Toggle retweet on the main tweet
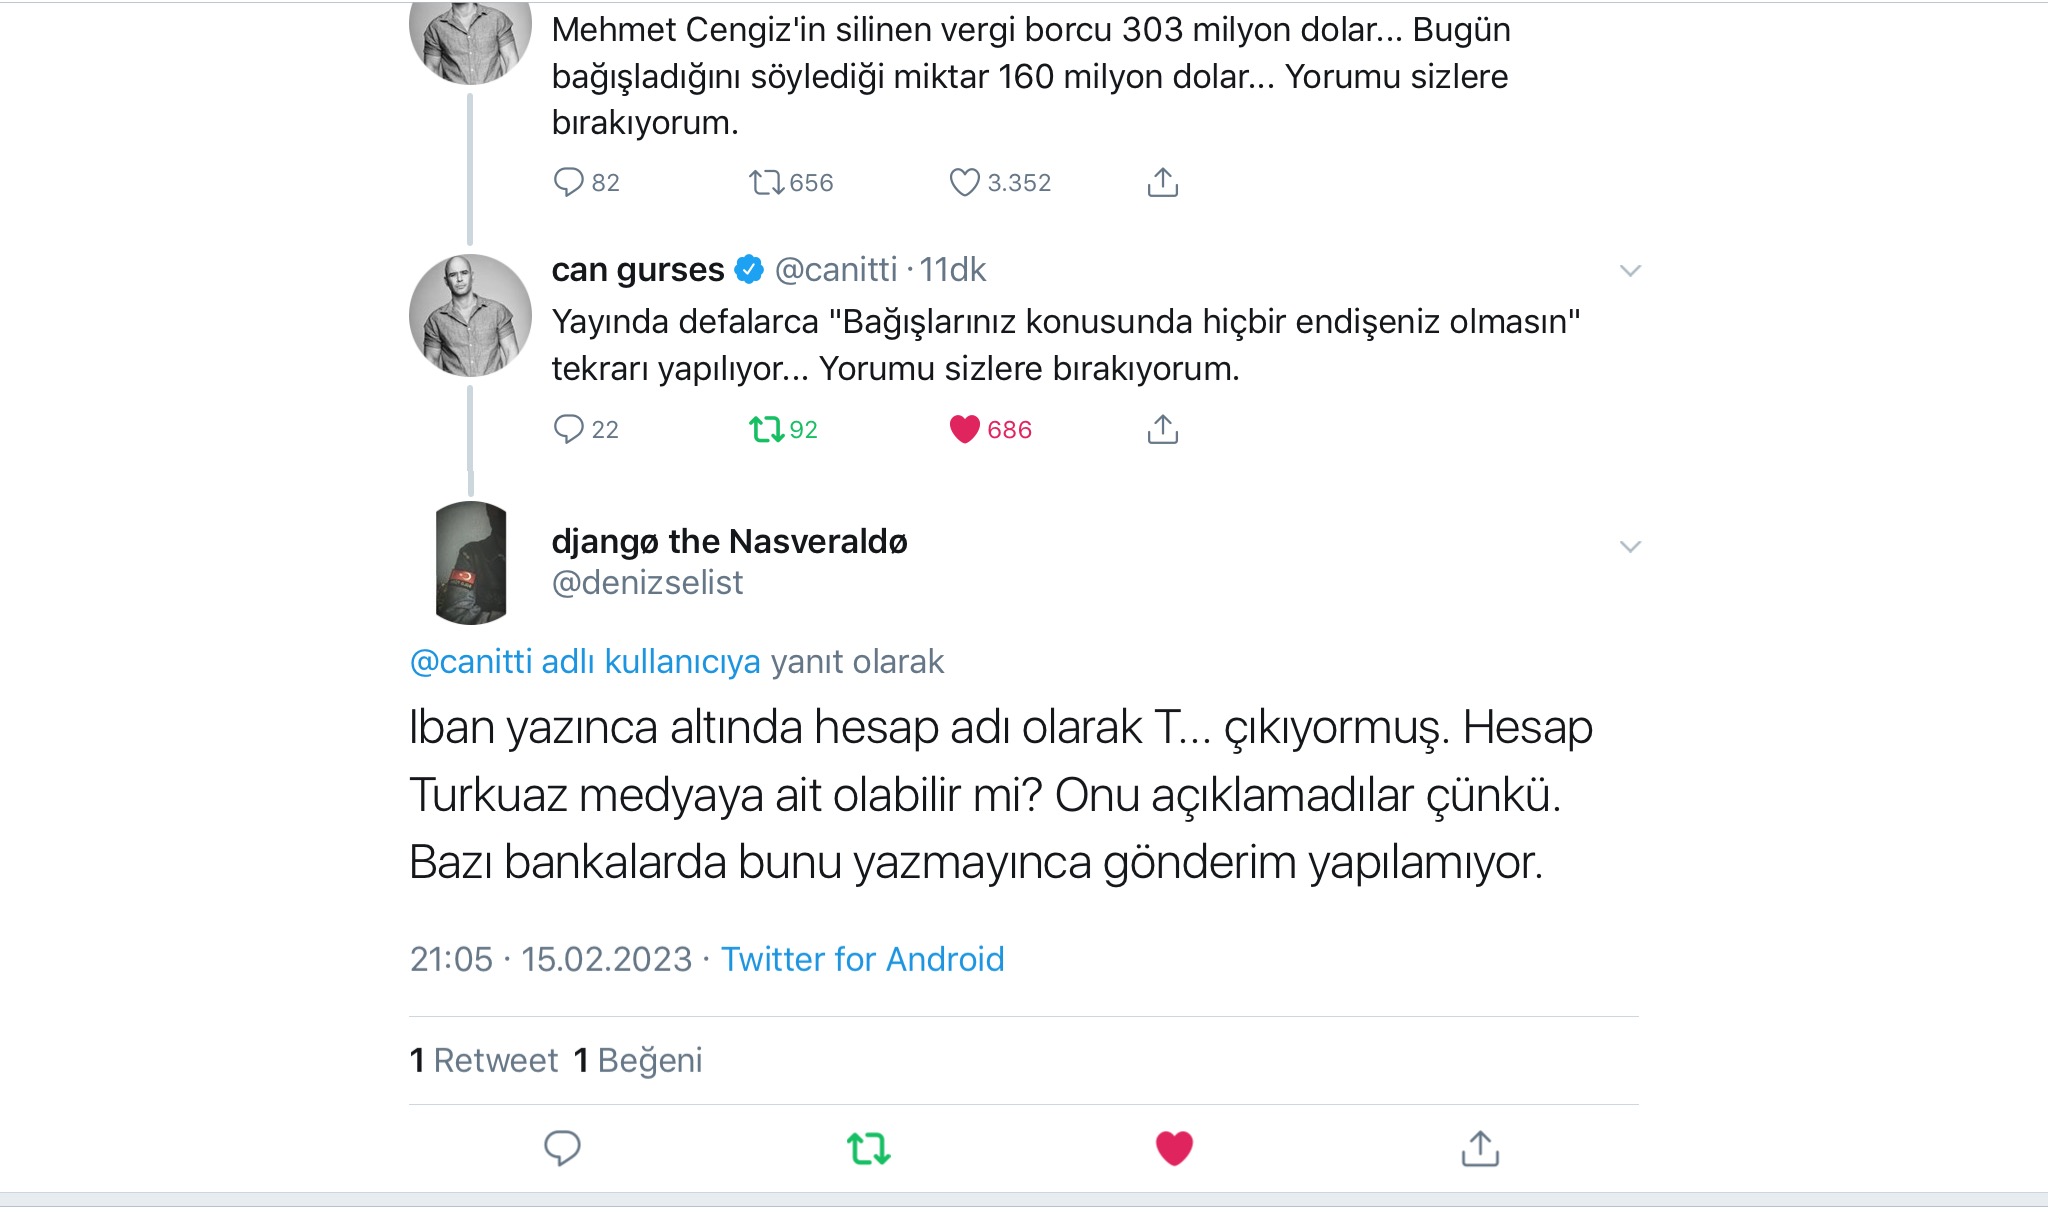Viewport: 2048px width, 1216px height. pos(868,1148)
